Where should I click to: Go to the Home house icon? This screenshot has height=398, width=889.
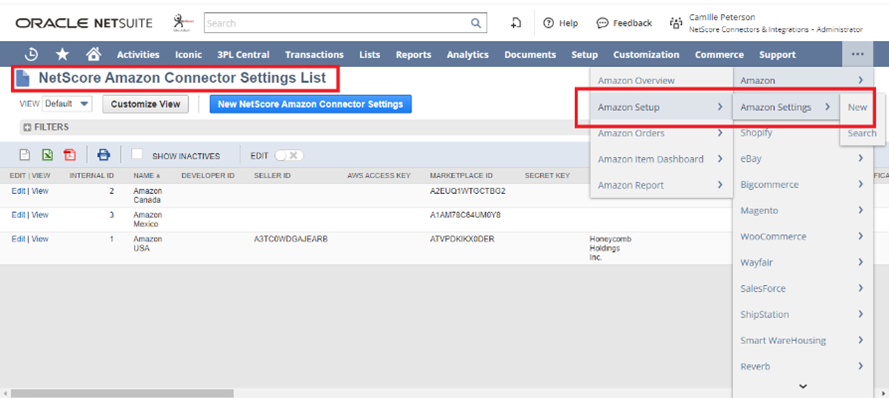pos(94,54)
